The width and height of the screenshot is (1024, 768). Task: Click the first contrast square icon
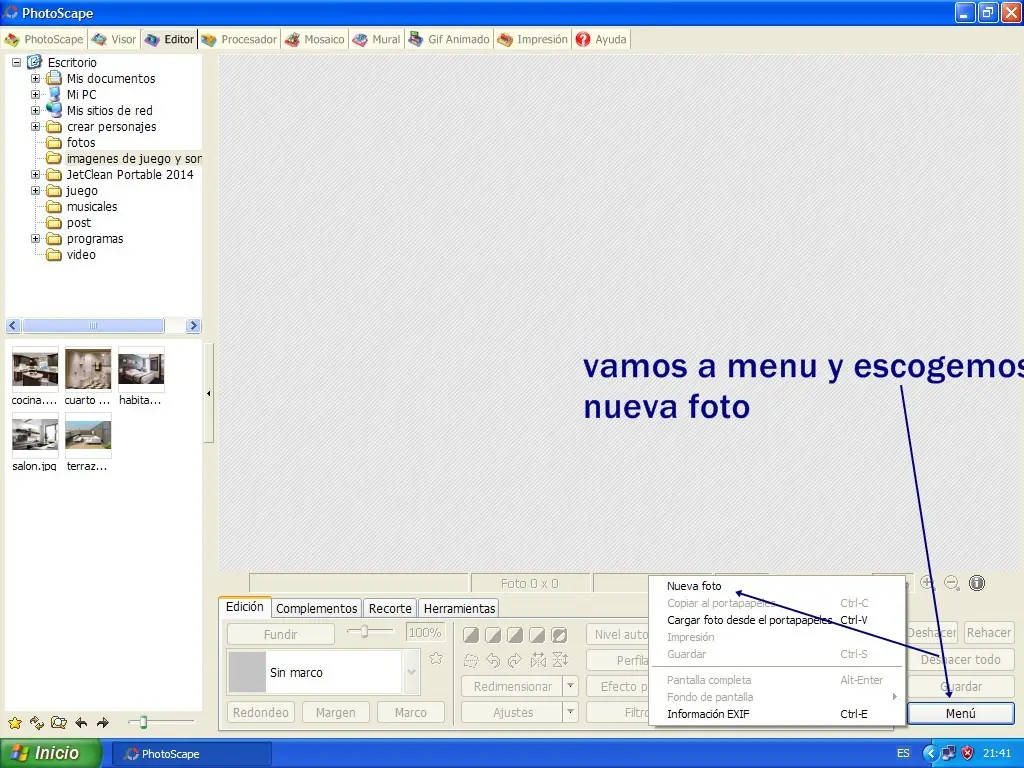[471, 635]
